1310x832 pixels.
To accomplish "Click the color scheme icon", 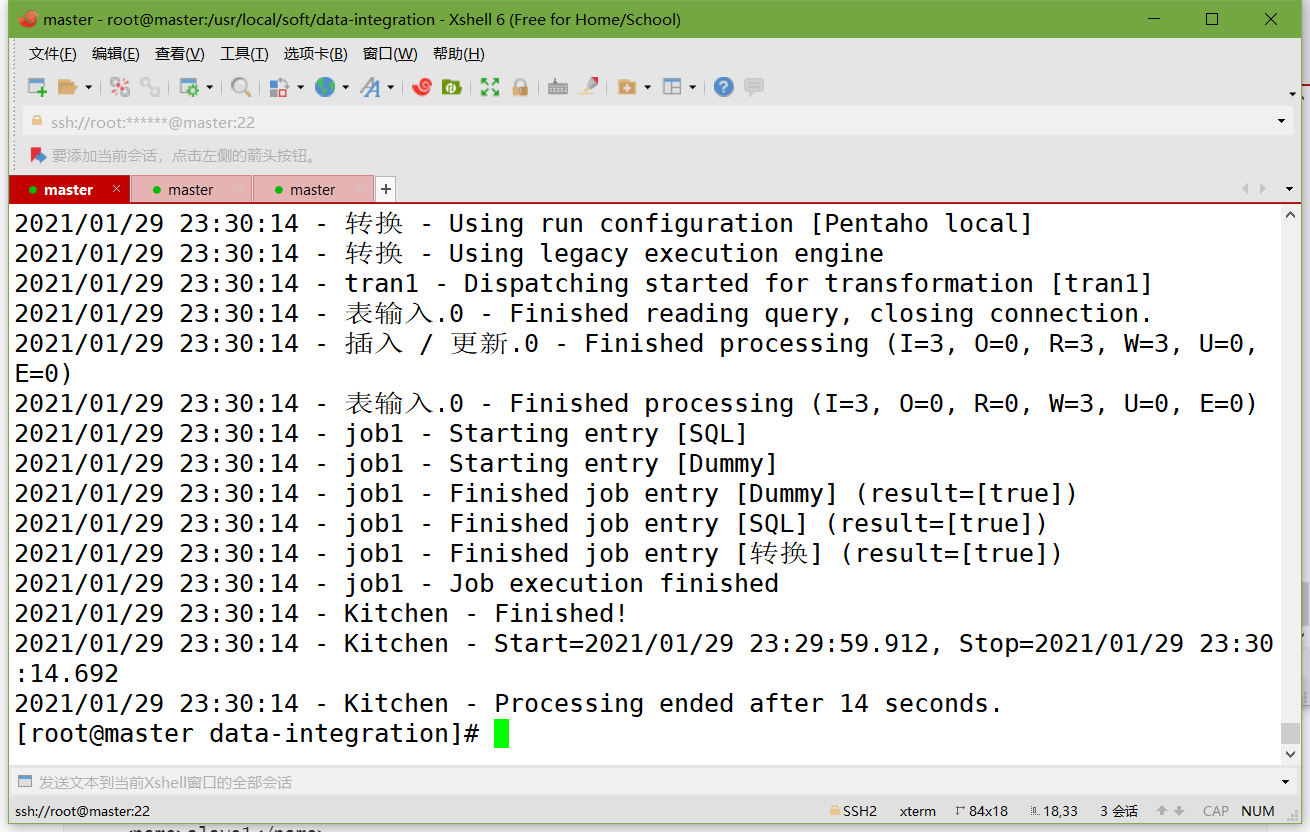I will (x=280, y=87).
